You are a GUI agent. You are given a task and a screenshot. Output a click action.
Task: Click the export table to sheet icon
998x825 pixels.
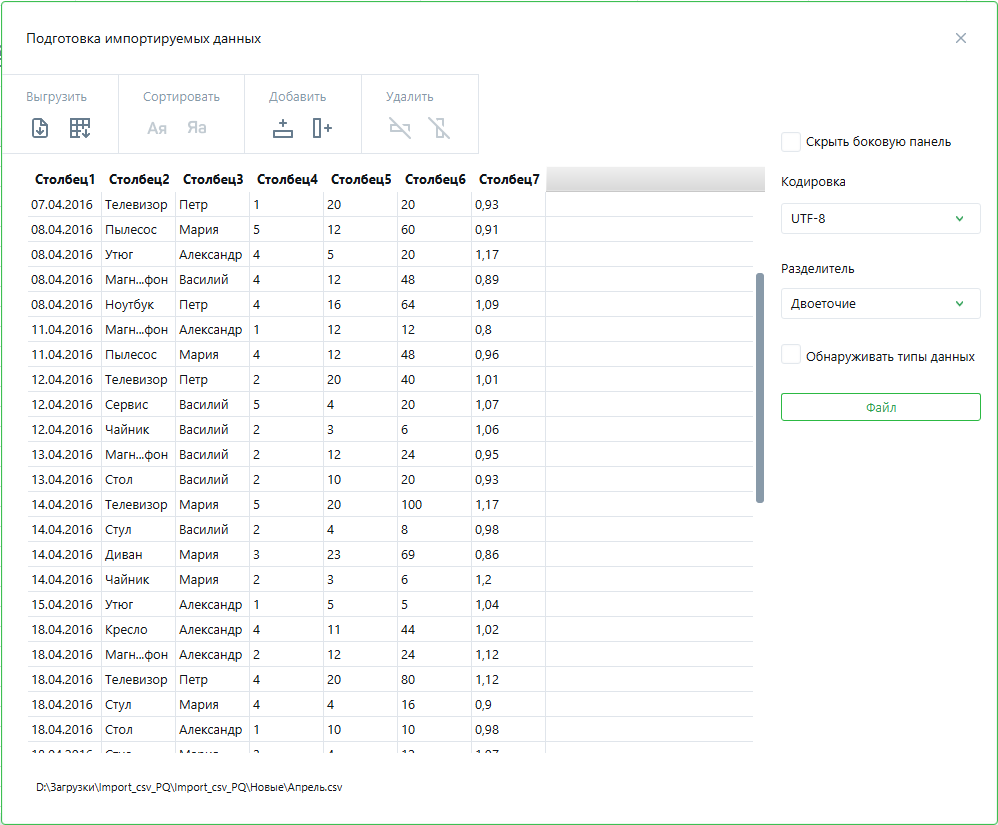click(x=80, y=128)
